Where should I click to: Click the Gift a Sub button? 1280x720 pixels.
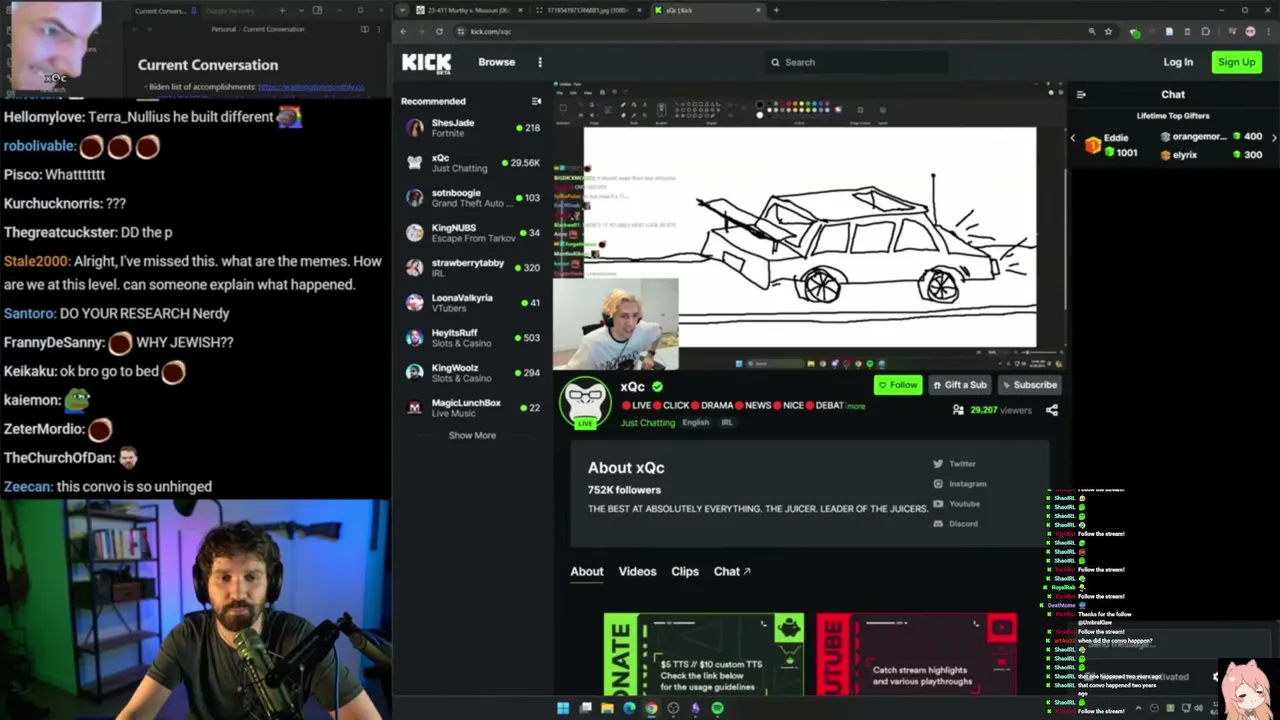959,385
